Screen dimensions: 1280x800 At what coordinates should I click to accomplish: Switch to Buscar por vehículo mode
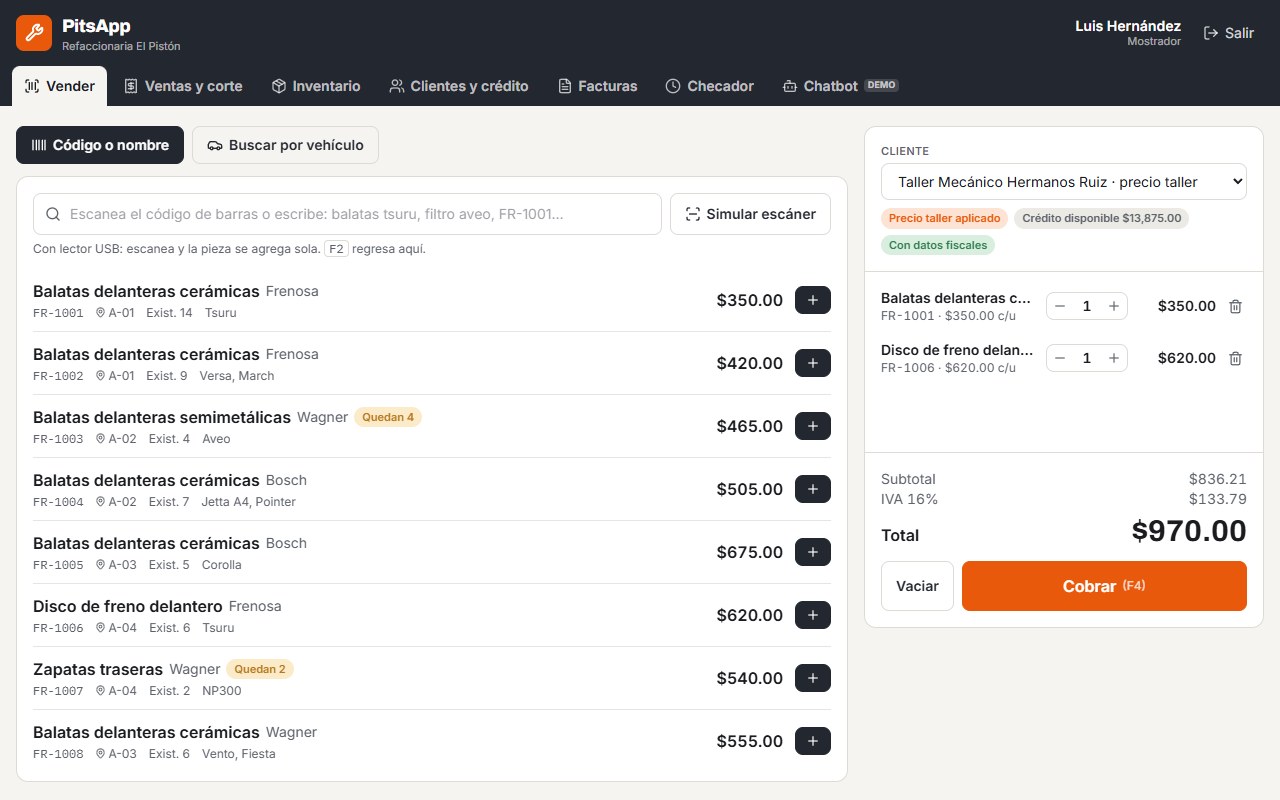(285, 145)
